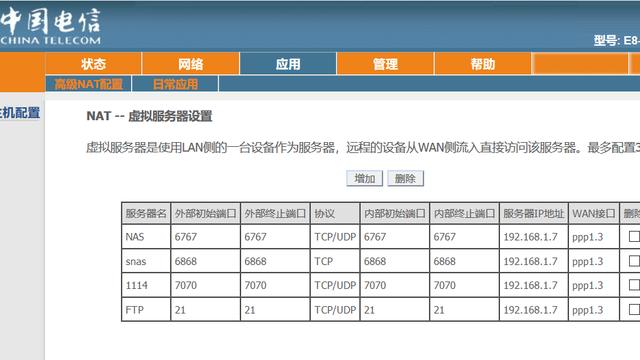Click the 内部终止端口 column header
640x360 pixels.
(x=464, y=213)
